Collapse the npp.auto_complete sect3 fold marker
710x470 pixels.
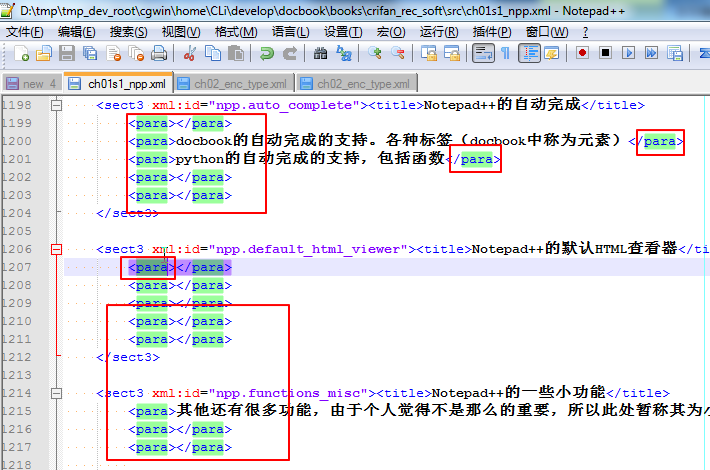pos(56,105)
